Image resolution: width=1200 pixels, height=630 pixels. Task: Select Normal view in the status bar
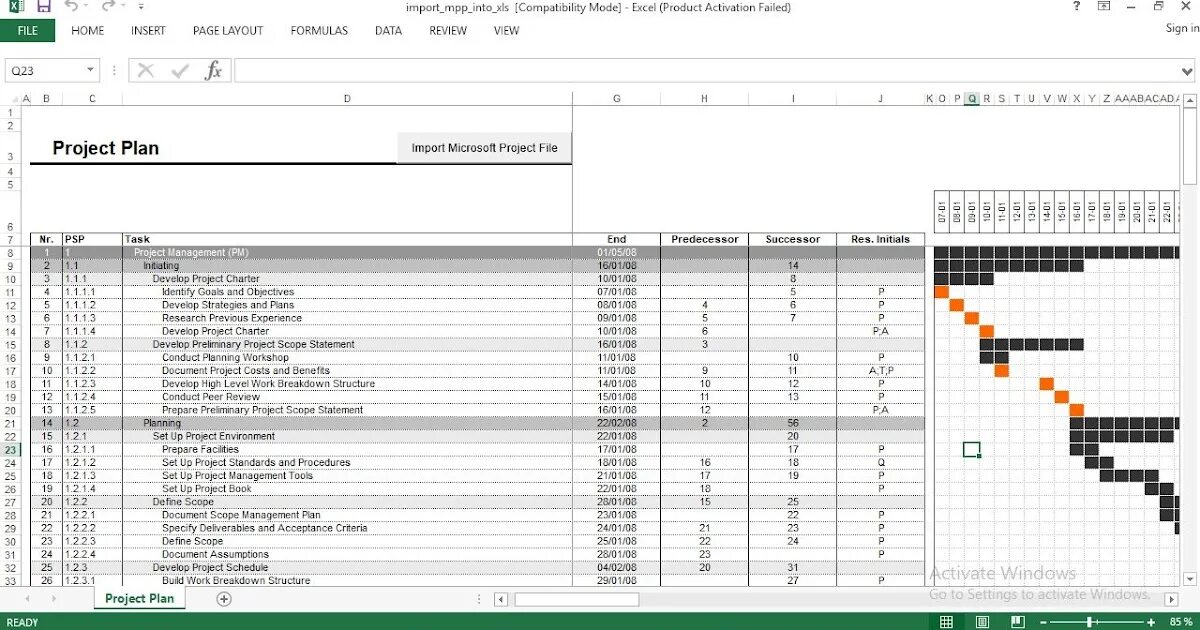pyautogui.click(x=947, y=621)
